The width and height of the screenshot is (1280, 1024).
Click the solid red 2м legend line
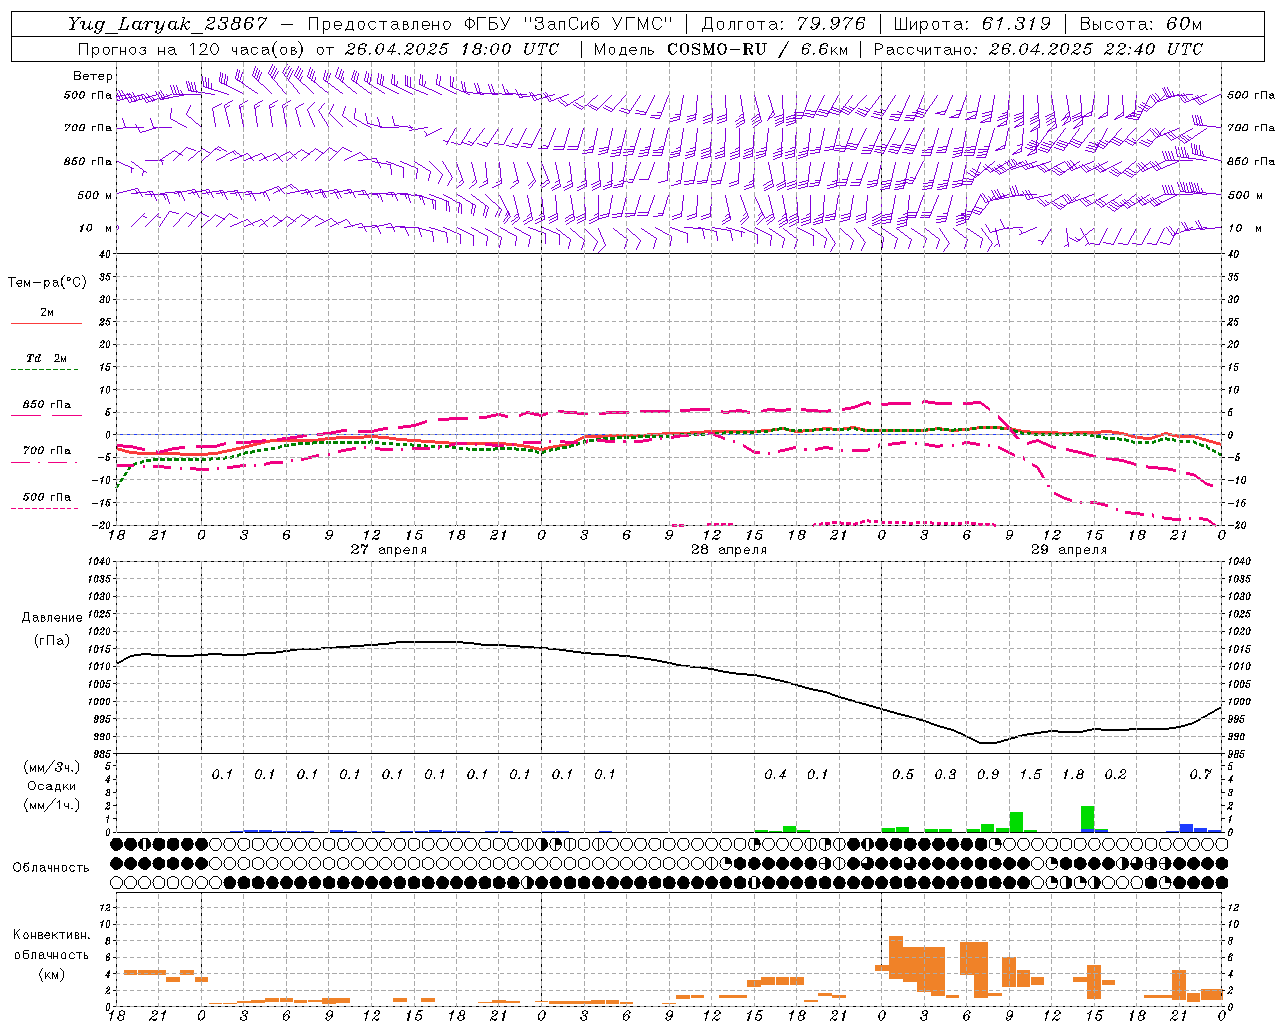point(46,323)
